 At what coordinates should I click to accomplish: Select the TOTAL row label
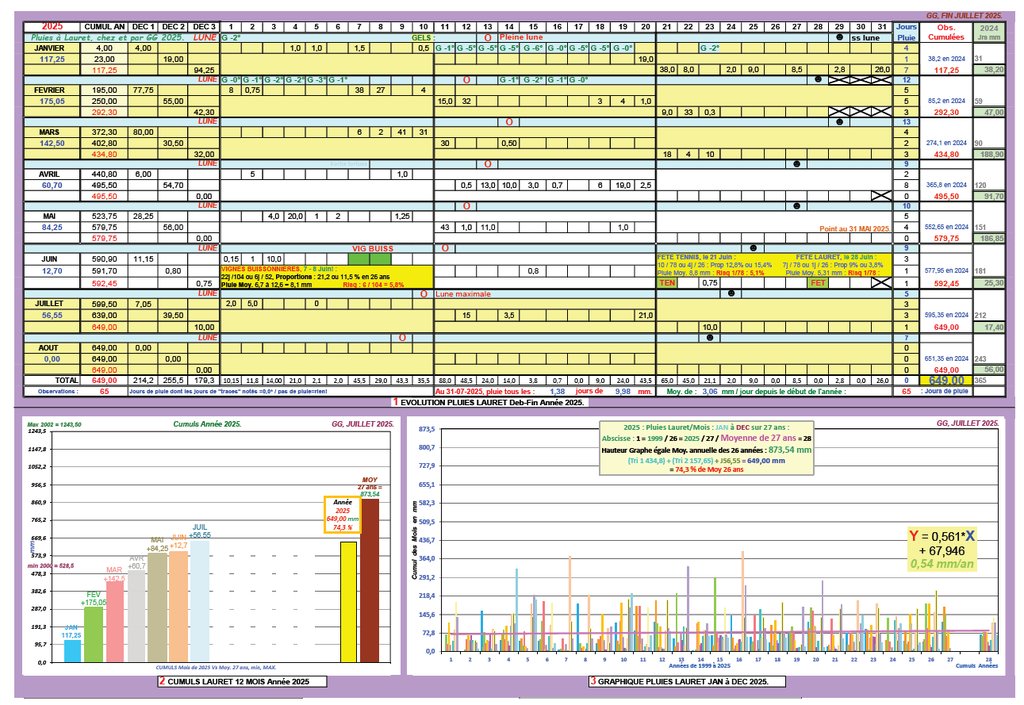click(x=67, y=380)
